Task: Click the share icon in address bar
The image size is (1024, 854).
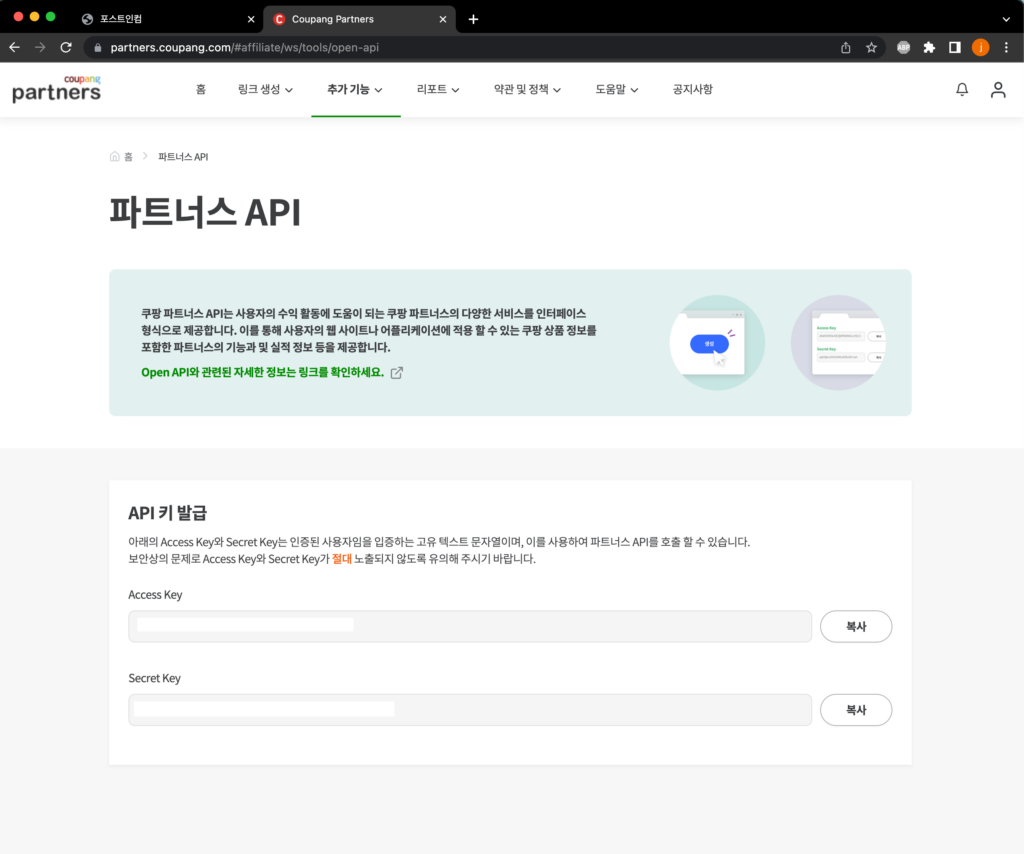Action: (x=846, y=48)
